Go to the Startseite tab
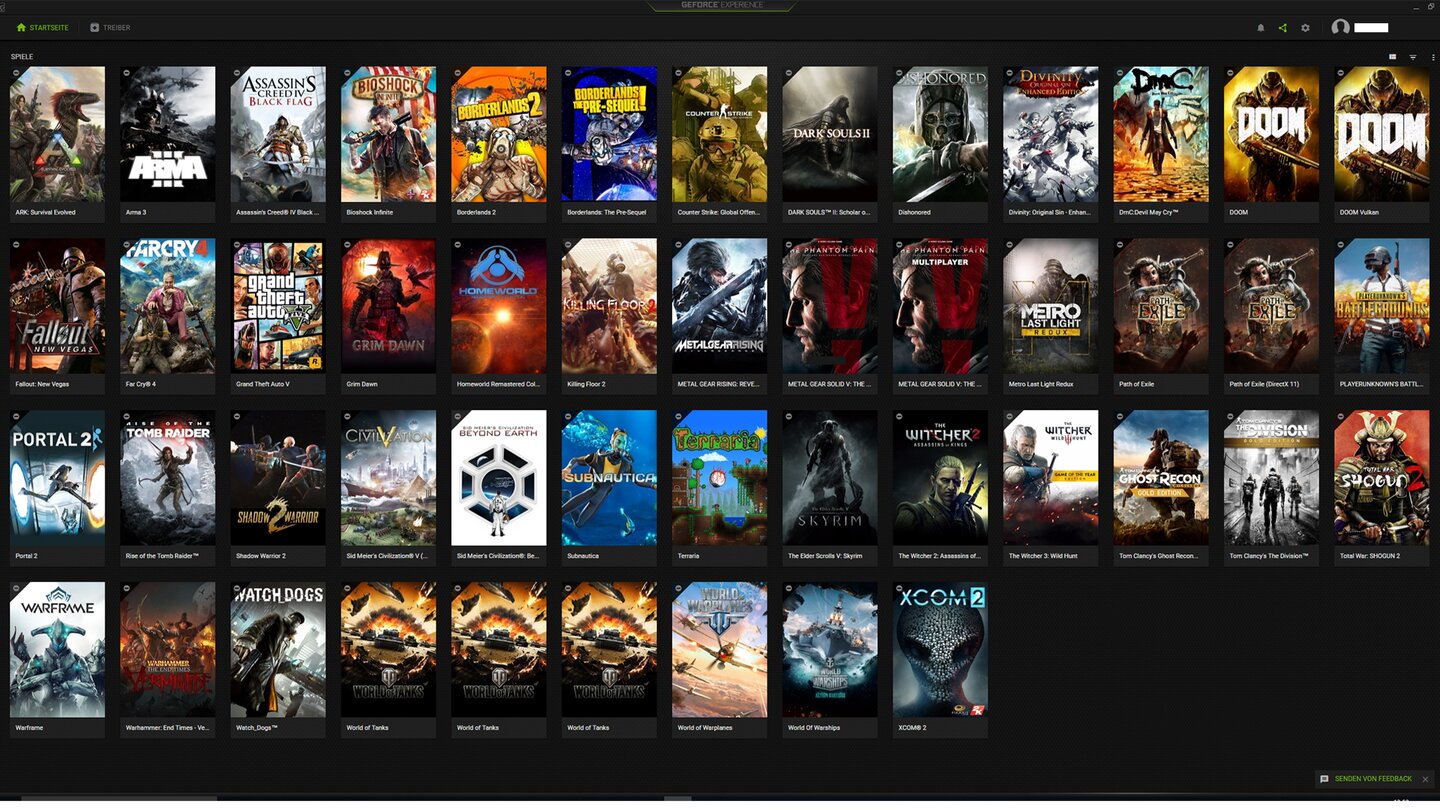The width and height of the screenshot is (1440, 810). tap(43, 28)
